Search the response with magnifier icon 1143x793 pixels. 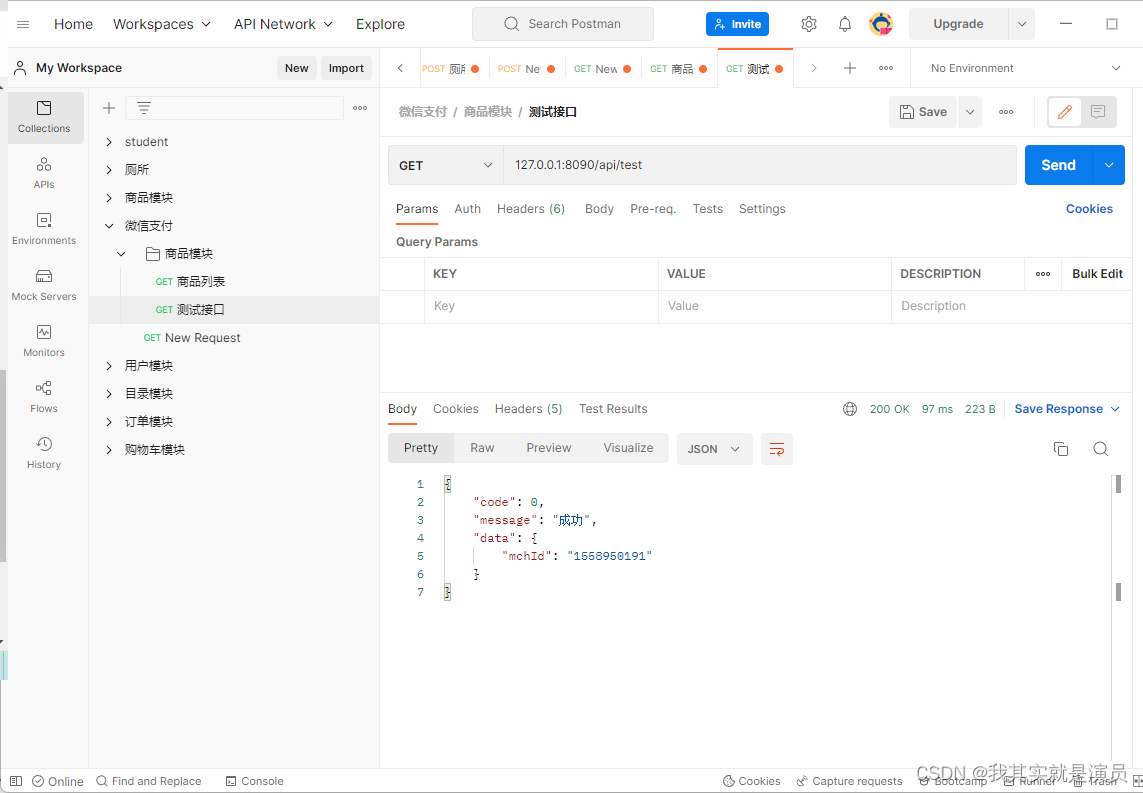tap(1101, 449)
